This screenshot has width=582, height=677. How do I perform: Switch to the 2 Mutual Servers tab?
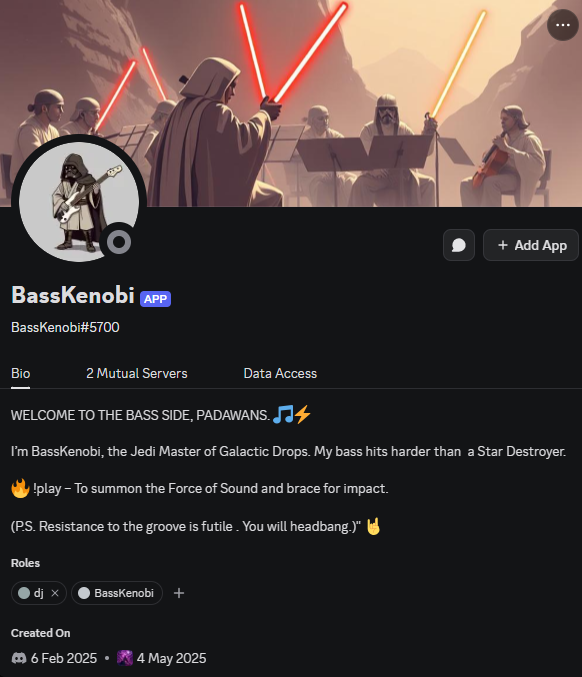tap(136, 373)
